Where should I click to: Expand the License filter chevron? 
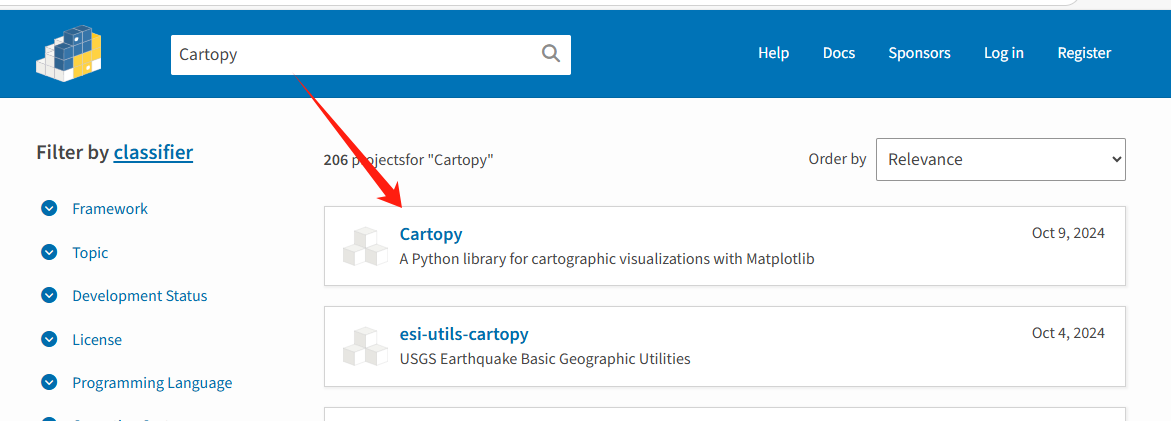[x=49, y=340]
